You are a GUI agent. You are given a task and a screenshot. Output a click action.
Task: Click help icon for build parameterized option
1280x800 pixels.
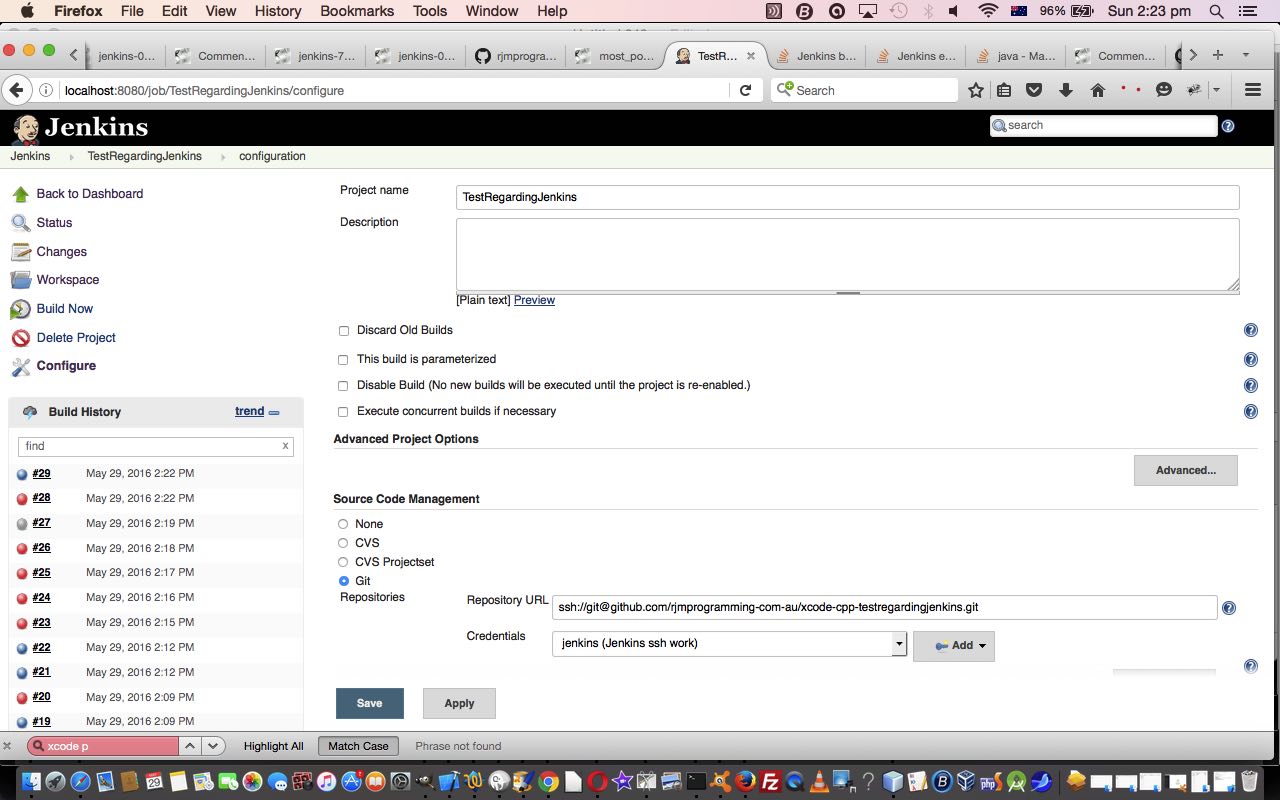1250,360
